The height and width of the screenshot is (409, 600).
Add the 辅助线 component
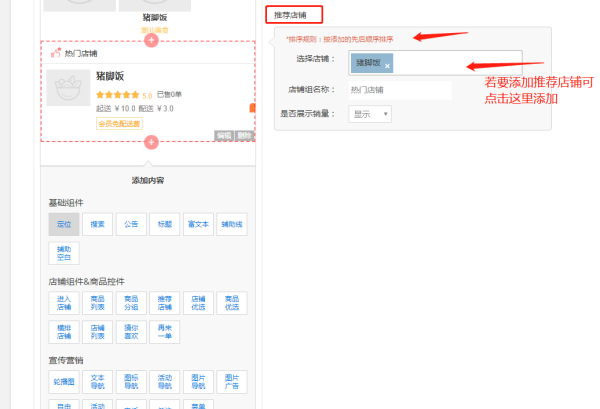(231, 225)
